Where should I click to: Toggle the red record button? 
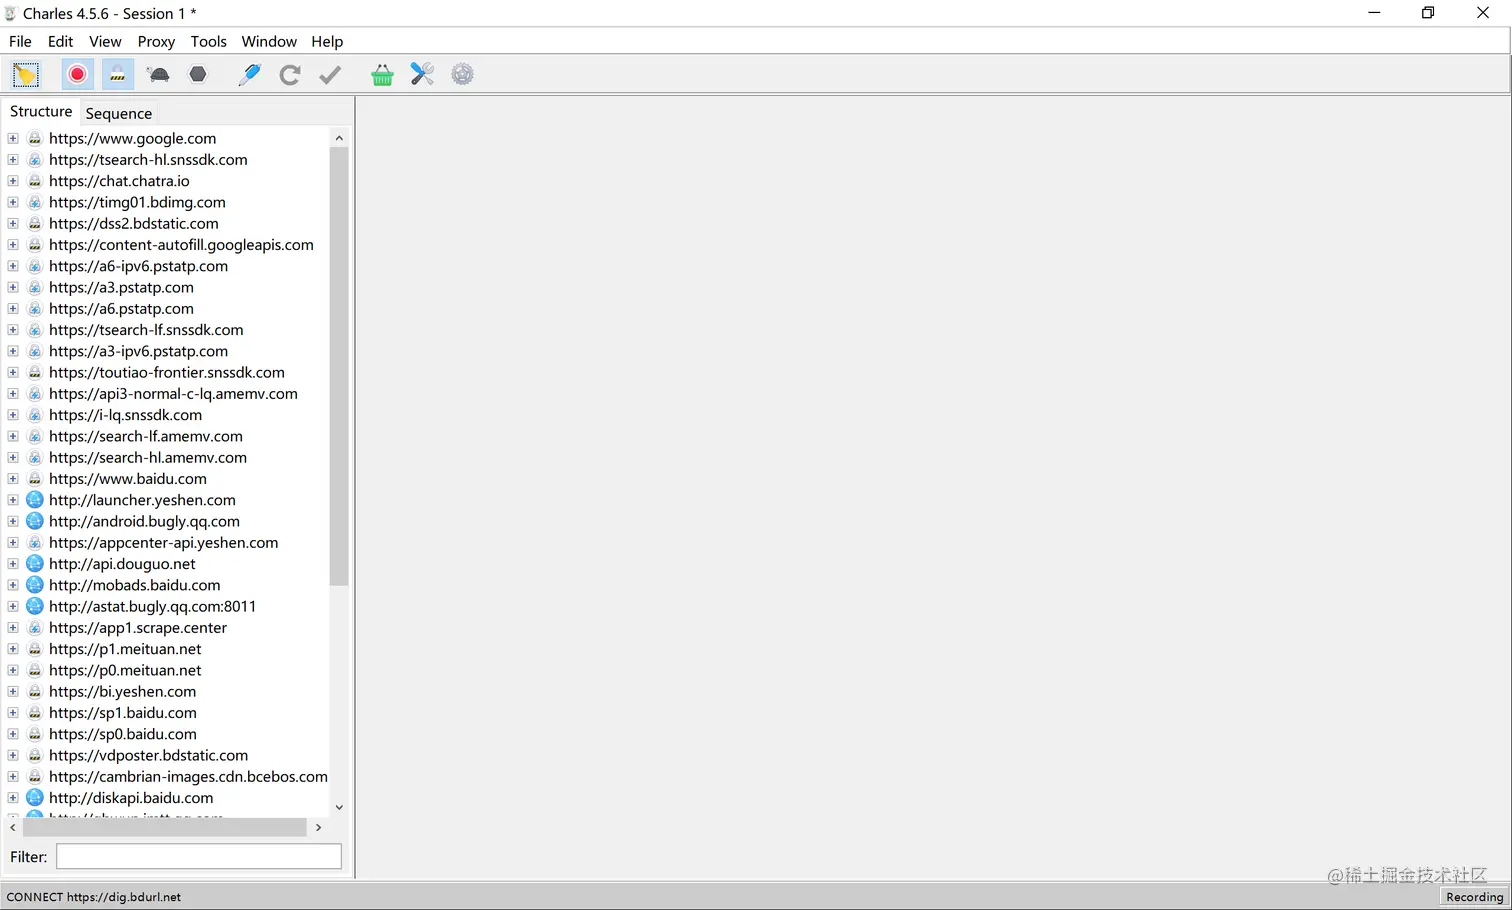pos(77,75)
